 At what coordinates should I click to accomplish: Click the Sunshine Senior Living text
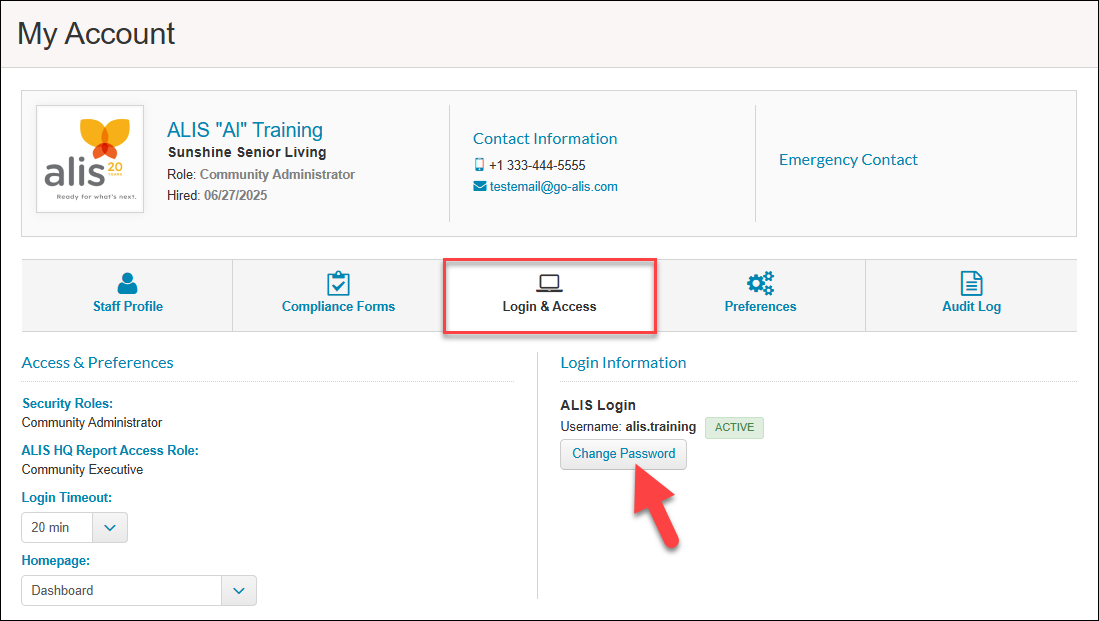point(247,152)
